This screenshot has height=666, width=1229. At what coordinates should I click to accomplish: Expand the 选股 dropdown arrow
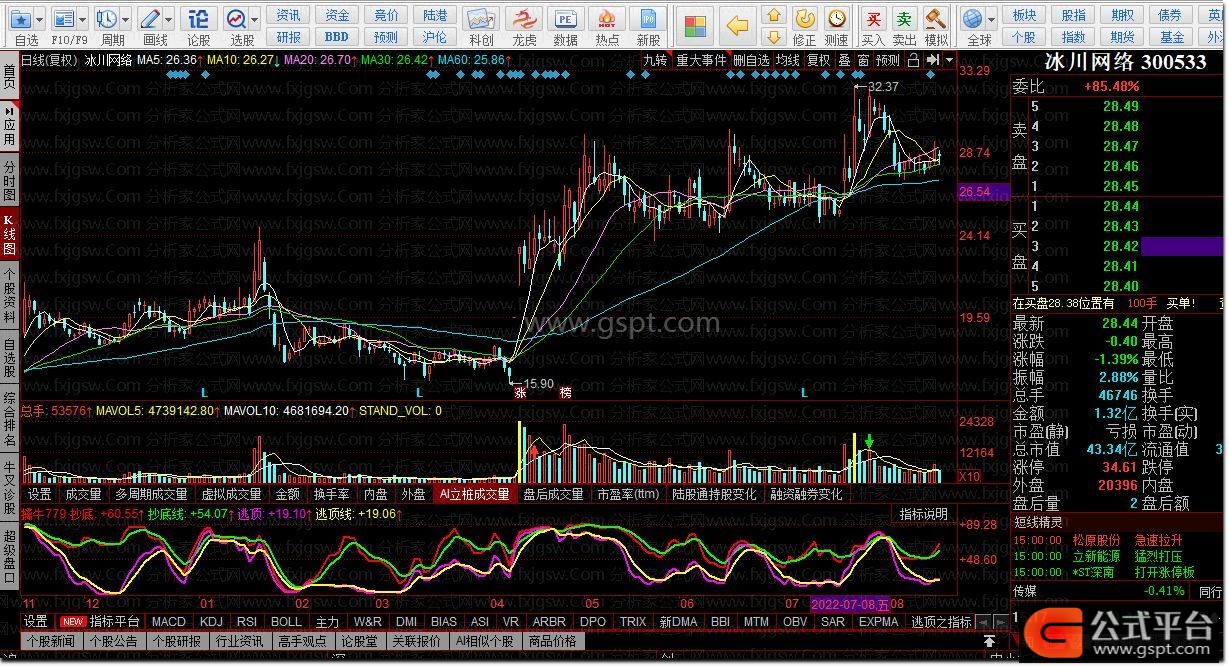256,18
